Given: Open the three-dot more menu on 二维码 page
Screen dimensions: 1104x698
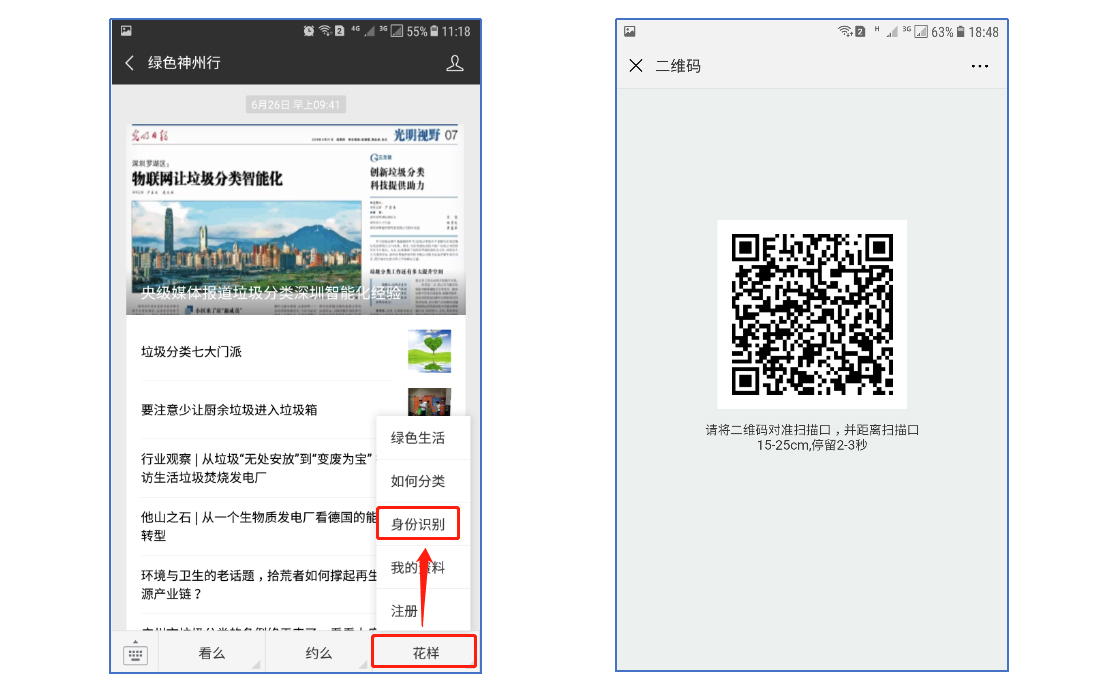Looking at the screenshot, I should pyautogui.click(x=979, y=66).
